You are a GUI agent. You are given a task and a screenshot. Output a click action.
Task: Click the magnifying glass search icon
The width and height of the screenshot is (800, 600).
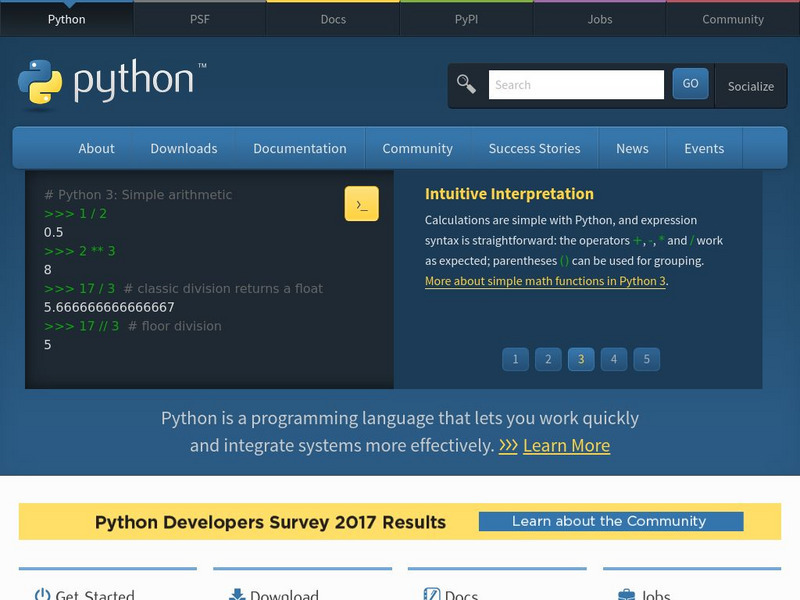point(467,84)
